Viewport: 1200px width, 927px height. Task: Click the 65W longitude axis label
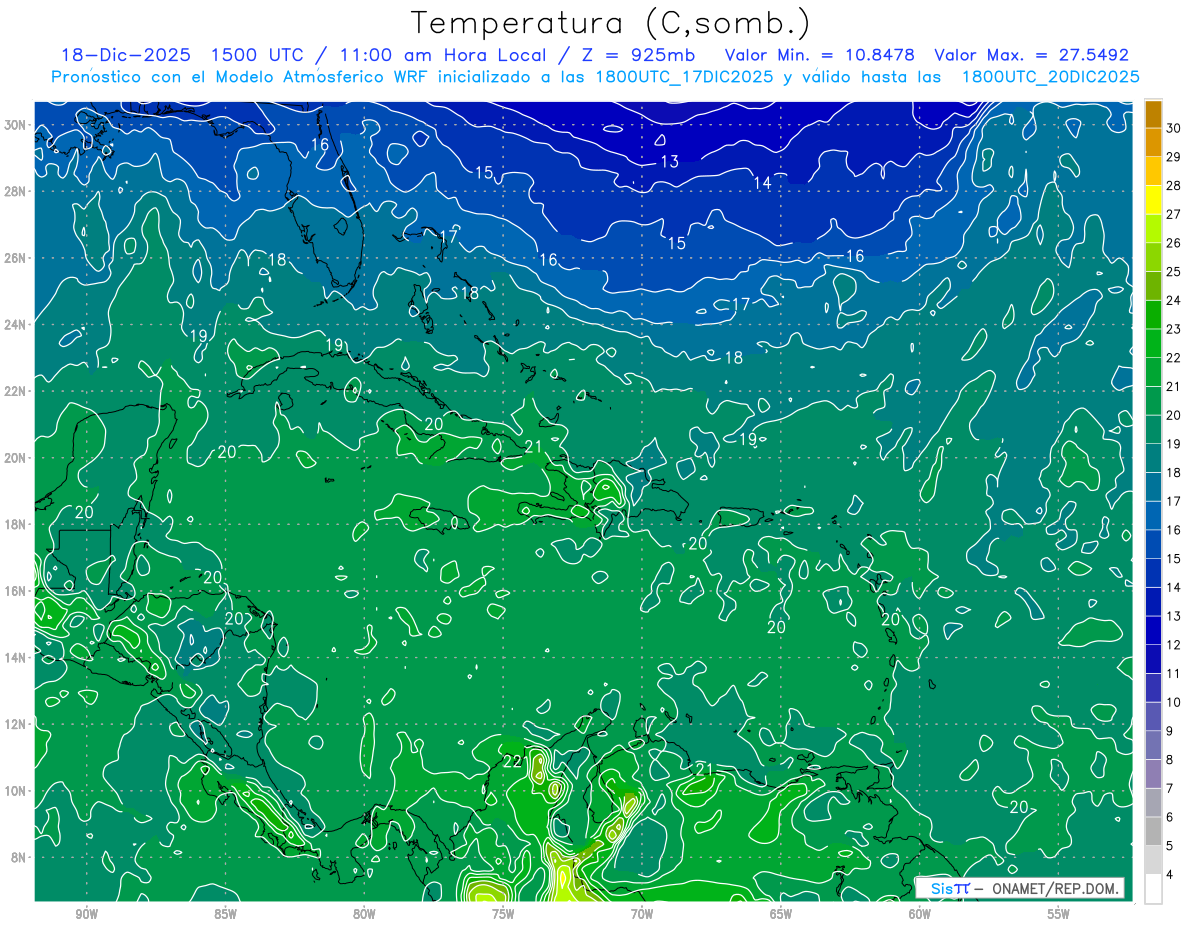coord(781,914)
